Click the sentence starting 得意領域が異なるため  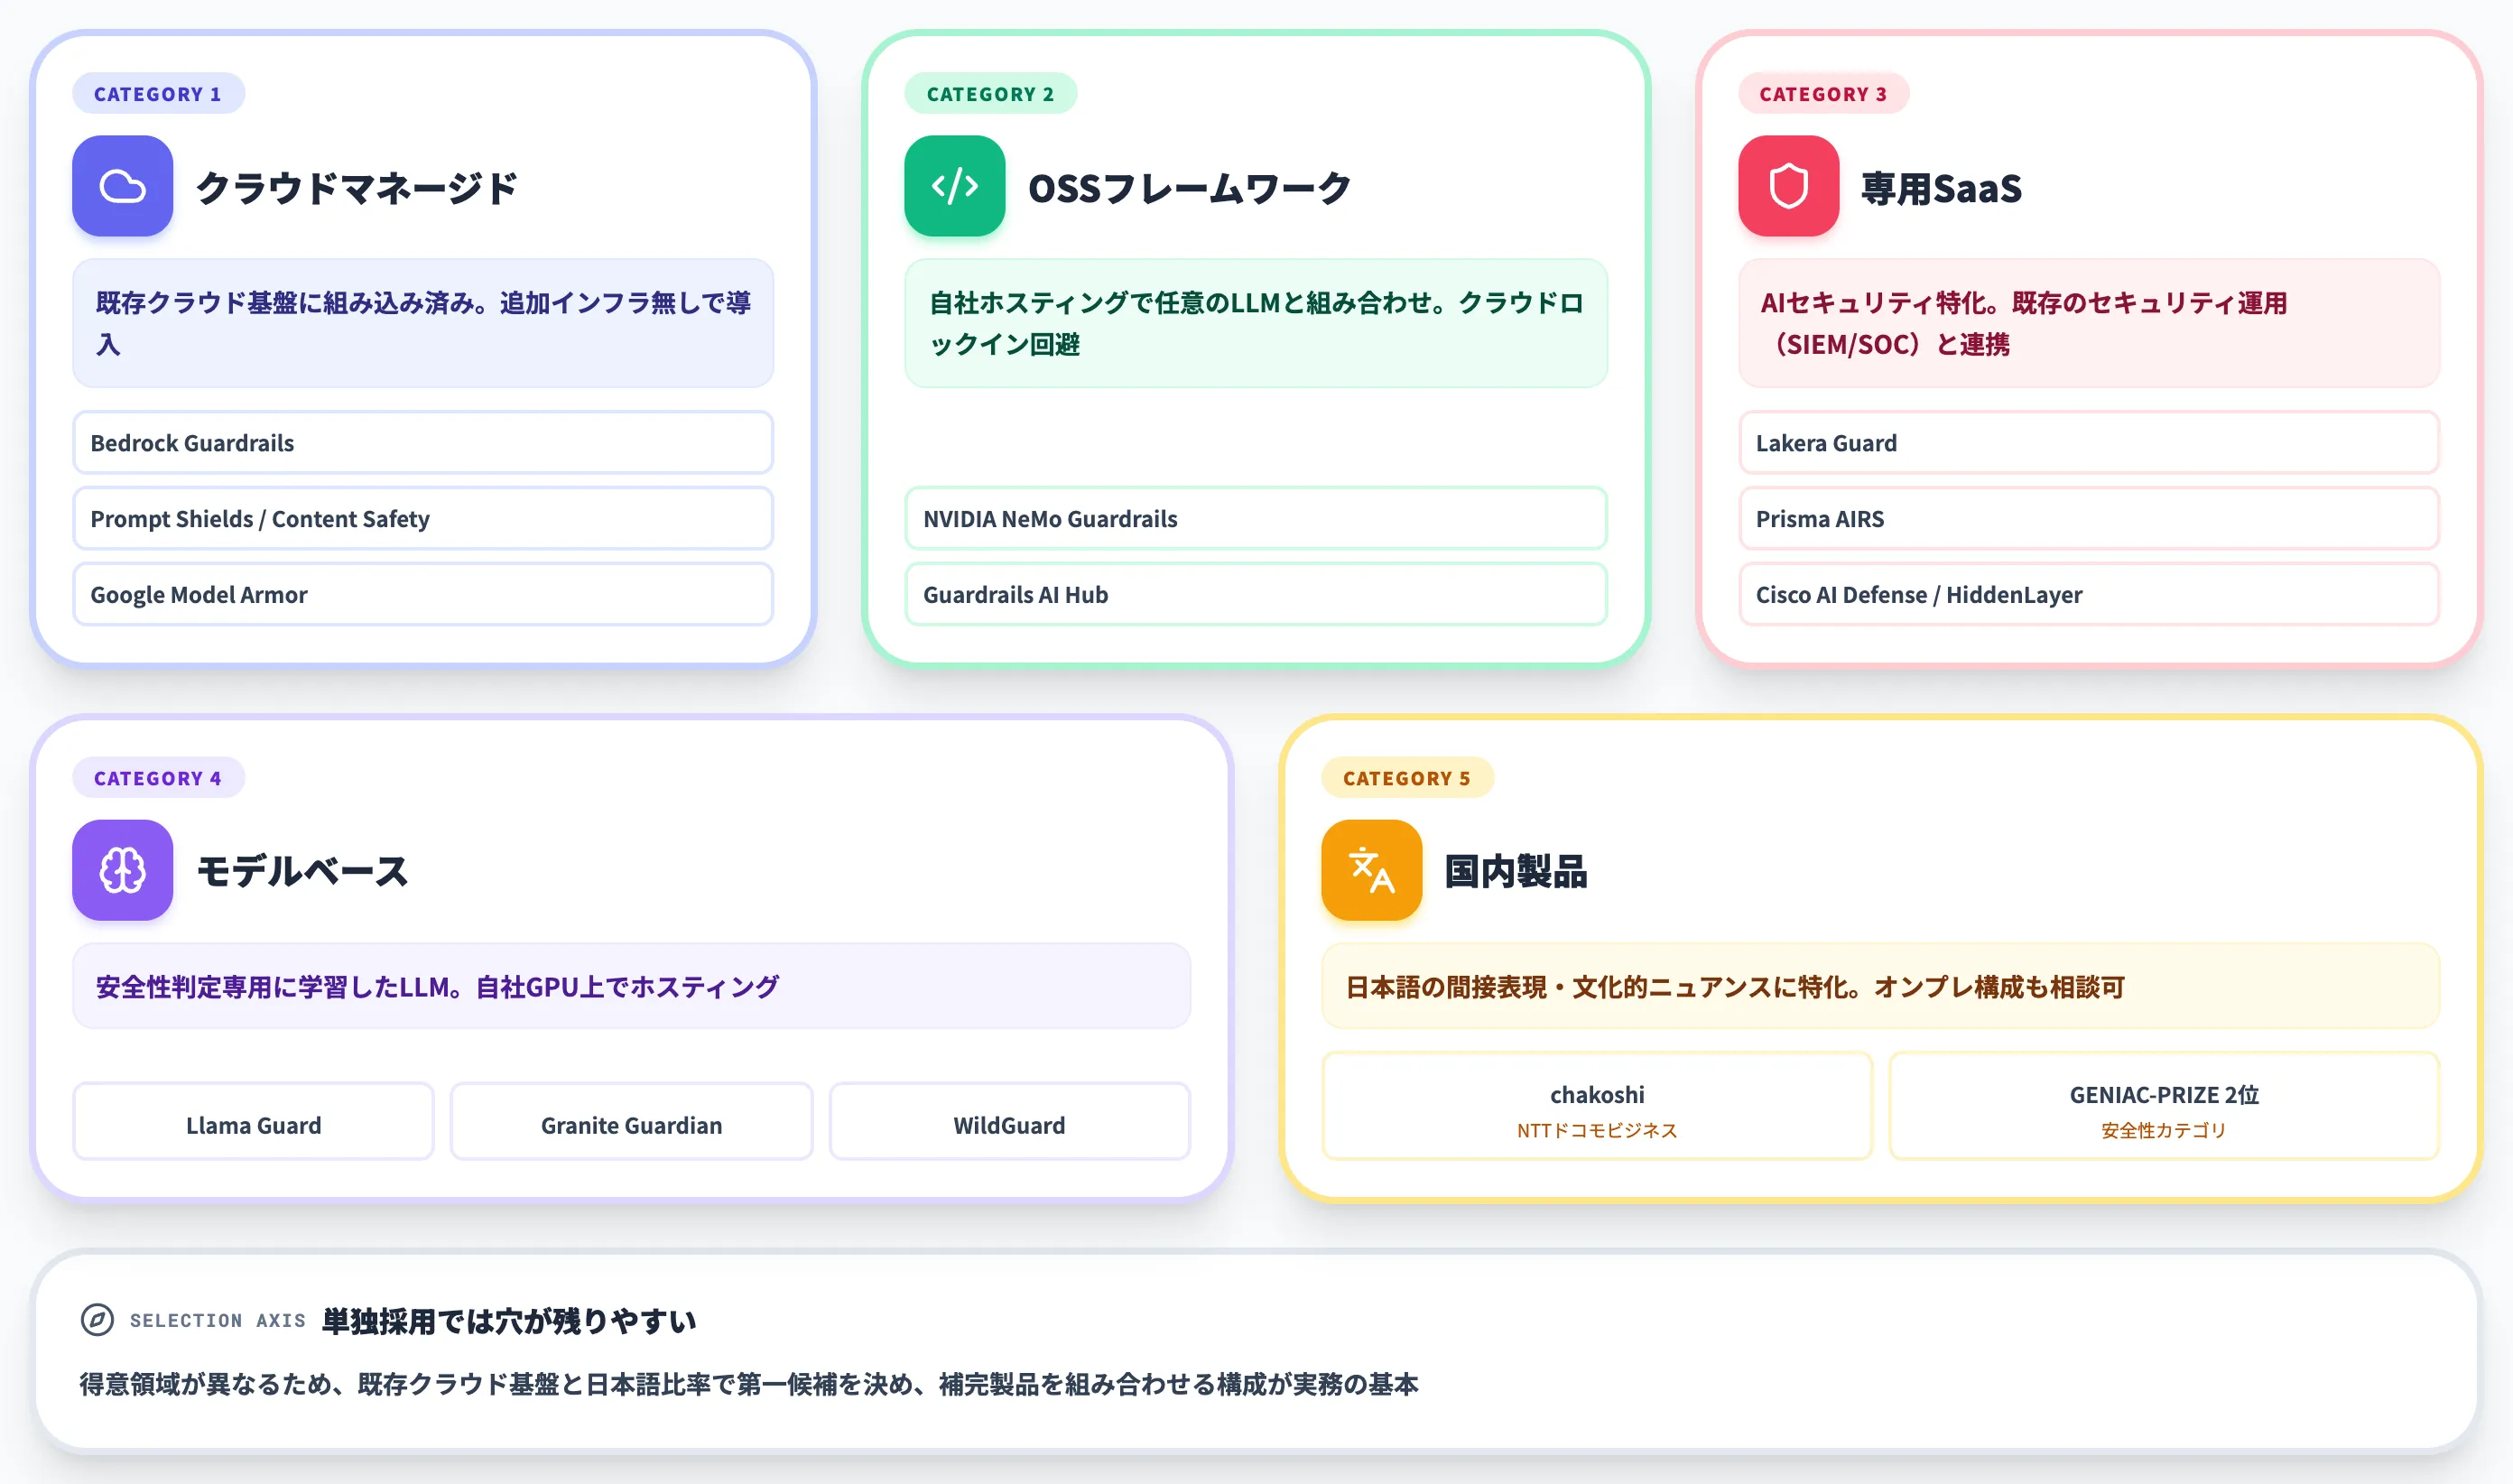pyautogui.click(x=749, y=1384)
